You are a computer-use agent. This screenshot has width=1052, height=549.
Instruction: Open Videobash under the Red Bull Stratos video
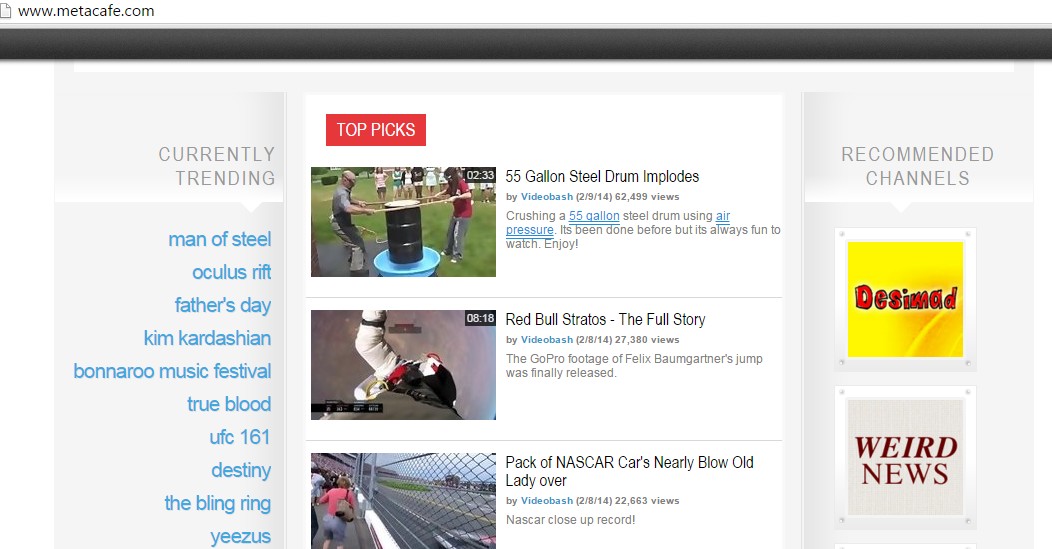point(547,340)
